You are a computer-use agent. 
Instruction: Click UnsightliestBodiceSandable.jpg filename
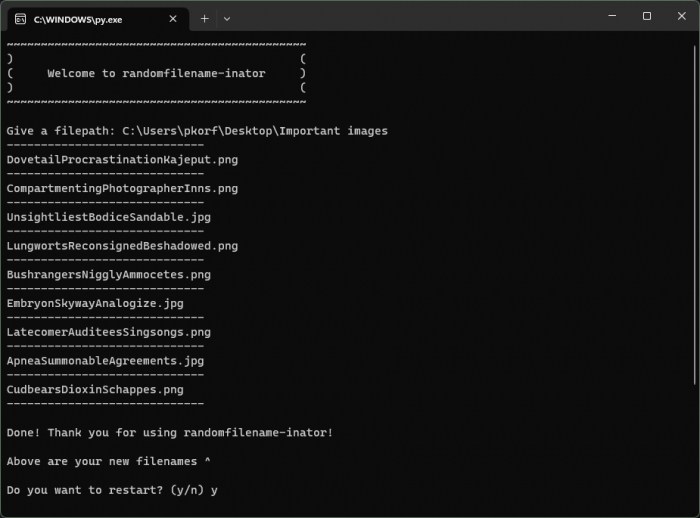coord(108,217)
